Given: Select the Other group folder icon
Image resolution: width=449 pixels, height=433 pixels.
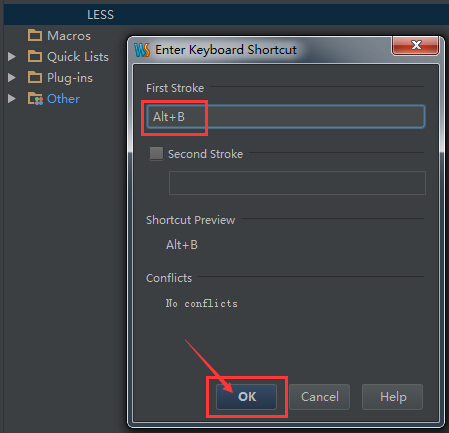Looking at the screenshot, I should click(x=35, y=99).
